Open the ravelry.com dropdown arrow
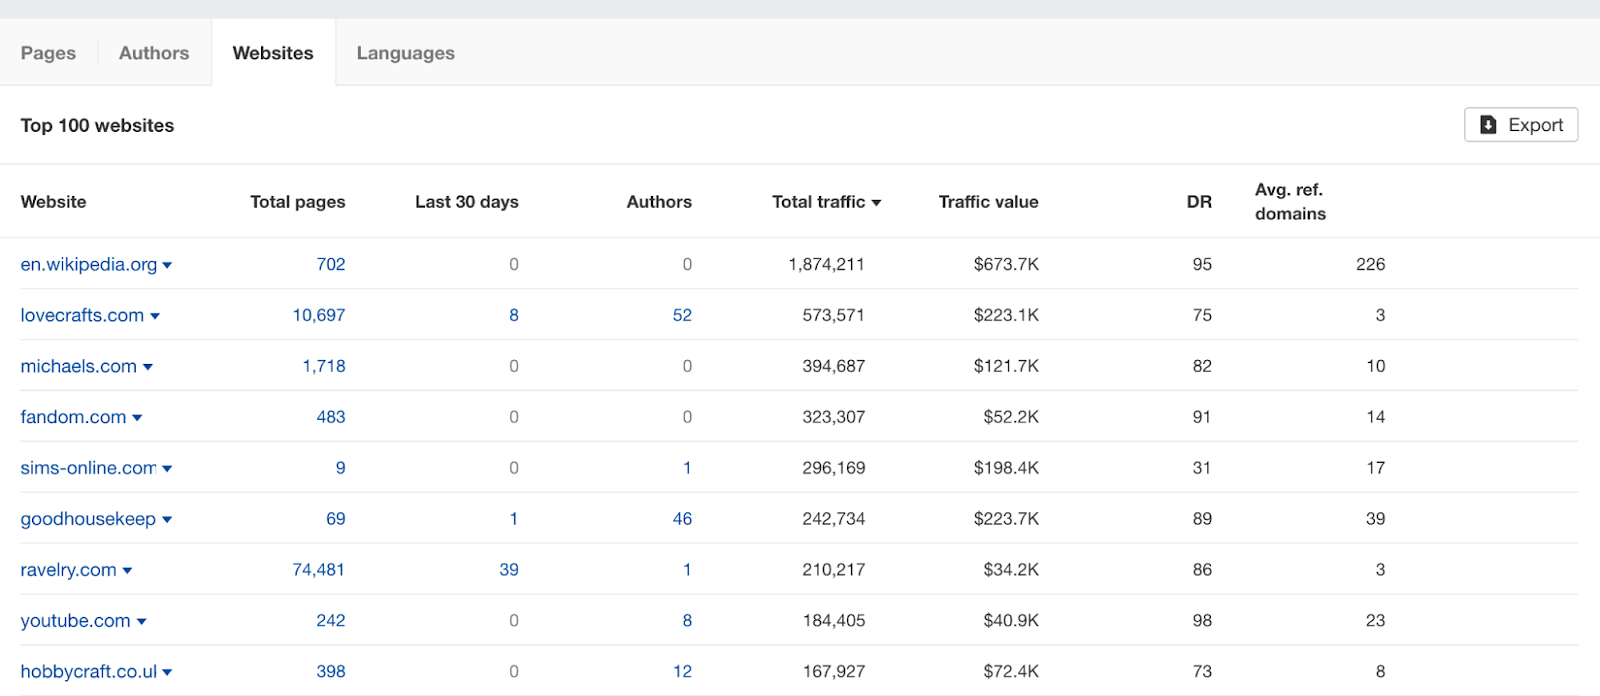 127,571
